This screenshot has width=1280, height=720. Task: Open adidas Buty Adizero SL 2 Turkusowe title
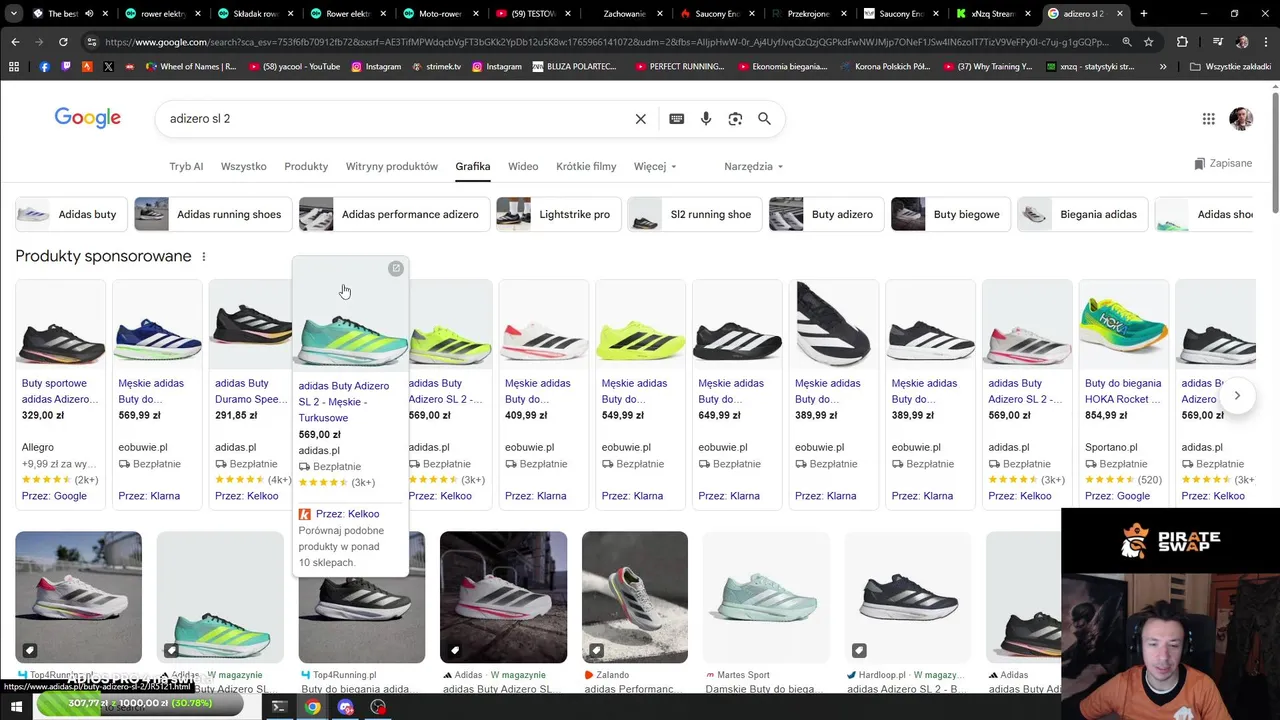click(x=344, y=402)
